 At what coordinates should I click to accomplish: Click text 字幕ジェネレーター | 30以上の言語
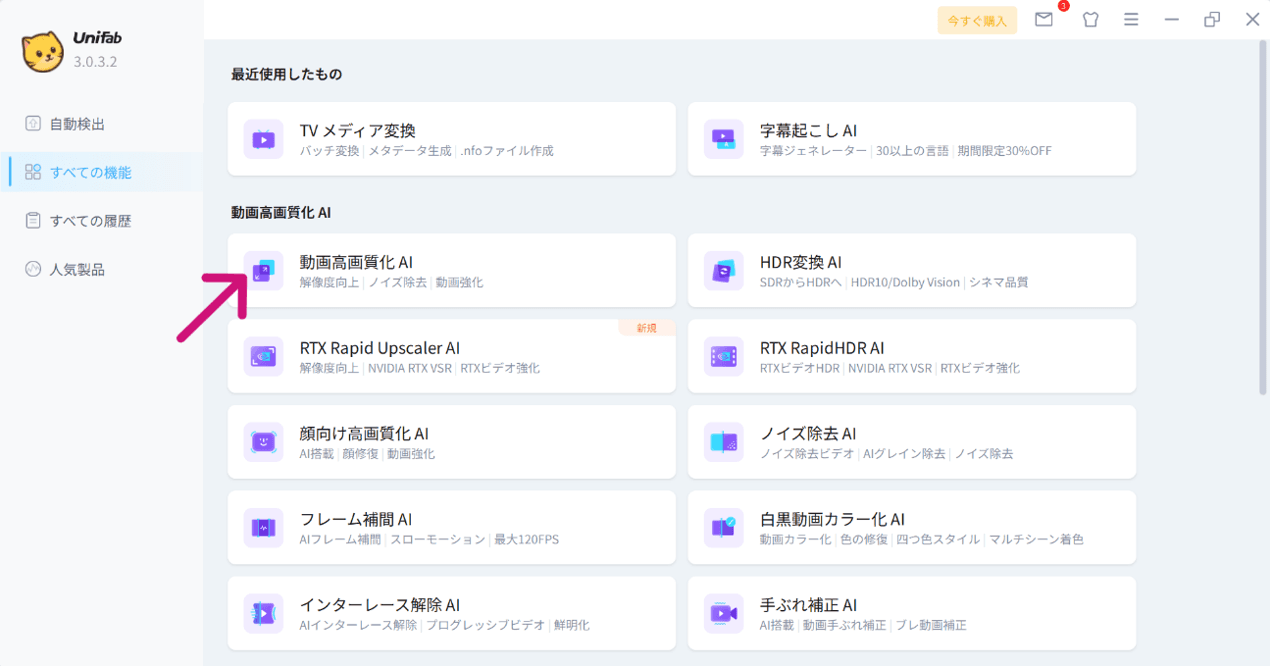854,151
